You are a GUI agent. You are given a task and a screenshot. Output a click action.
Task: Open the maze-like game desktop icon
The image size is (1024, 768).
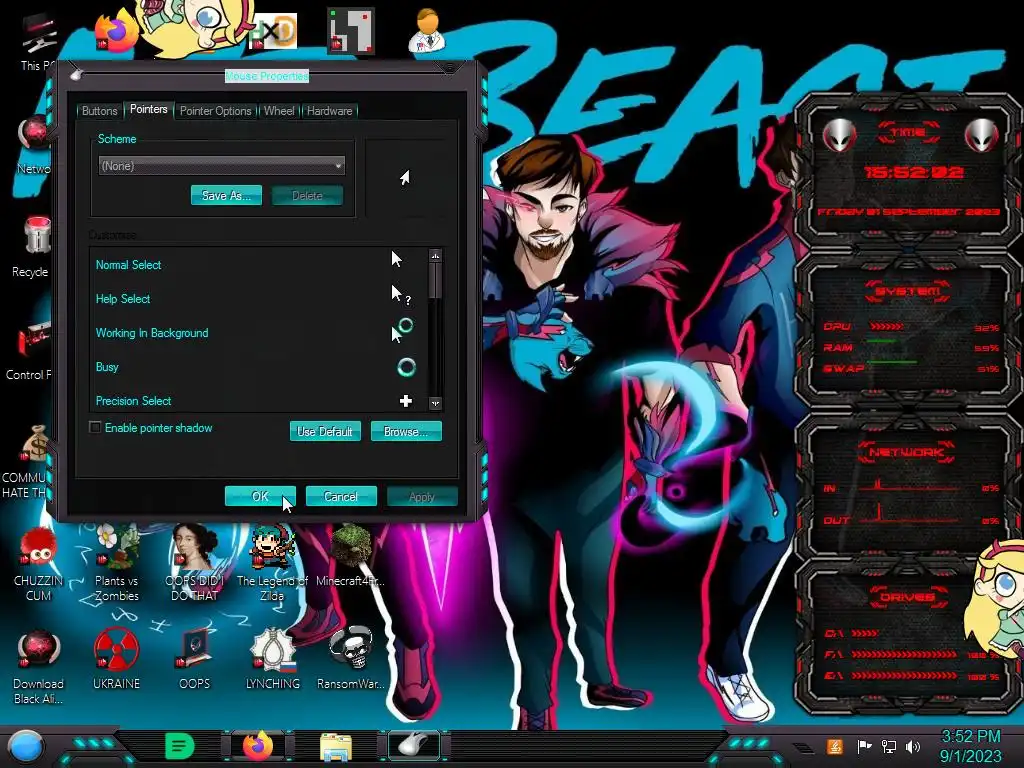[x=351, y=30]
